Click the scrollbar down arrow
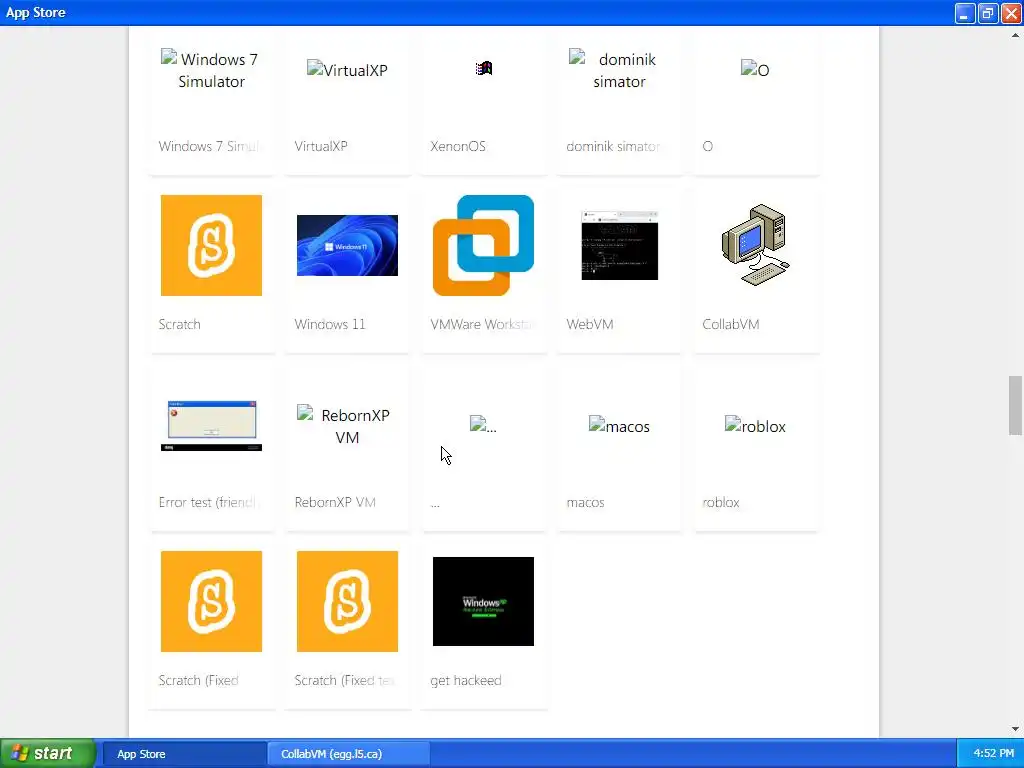The height and width of the screenshot is (768, 1024). 1016,729
